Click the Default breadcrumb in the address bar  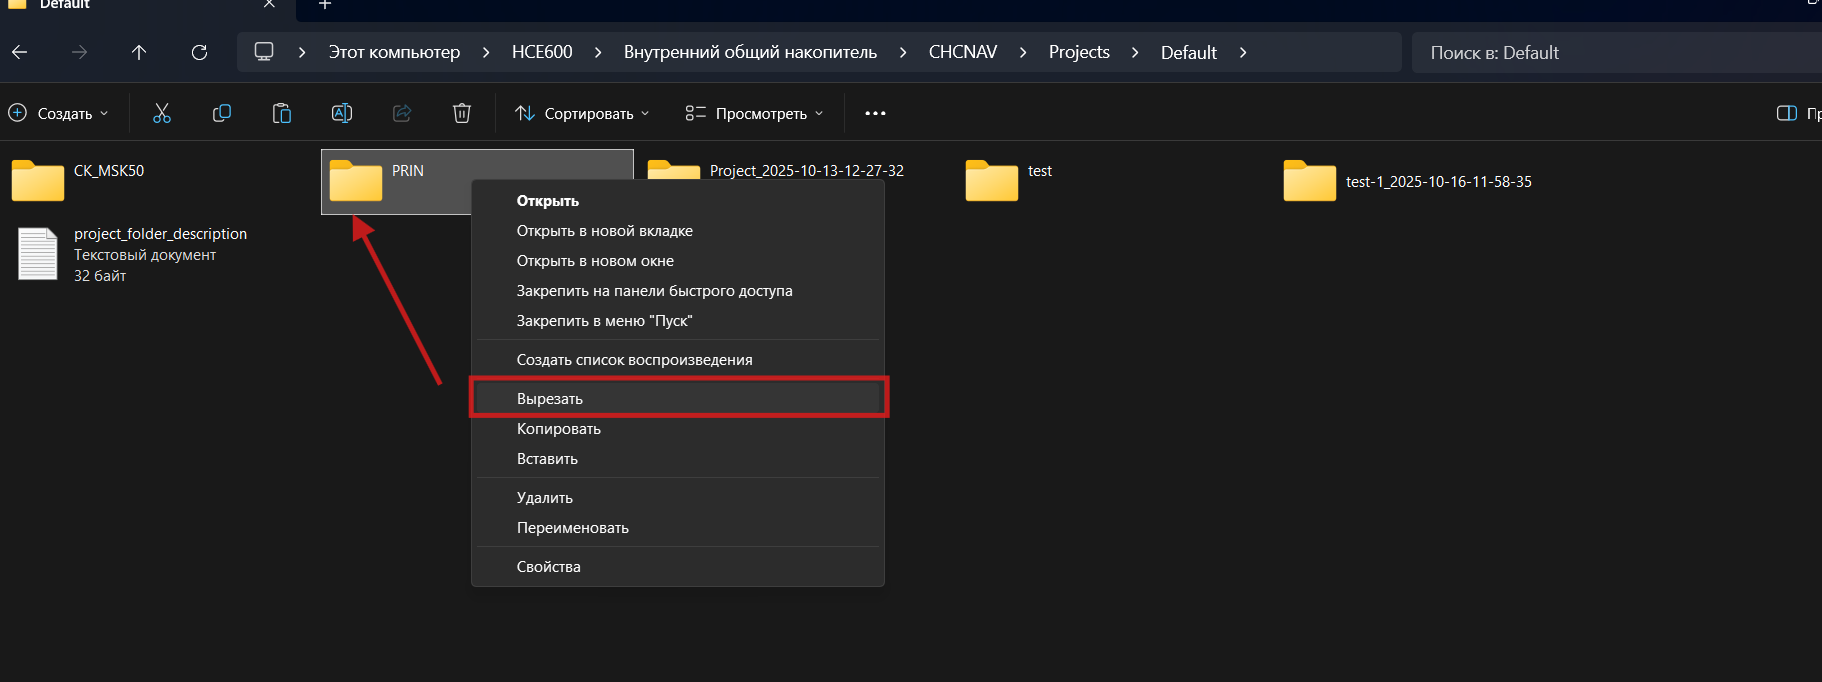pyautogui.click(x=1189, y=52)
